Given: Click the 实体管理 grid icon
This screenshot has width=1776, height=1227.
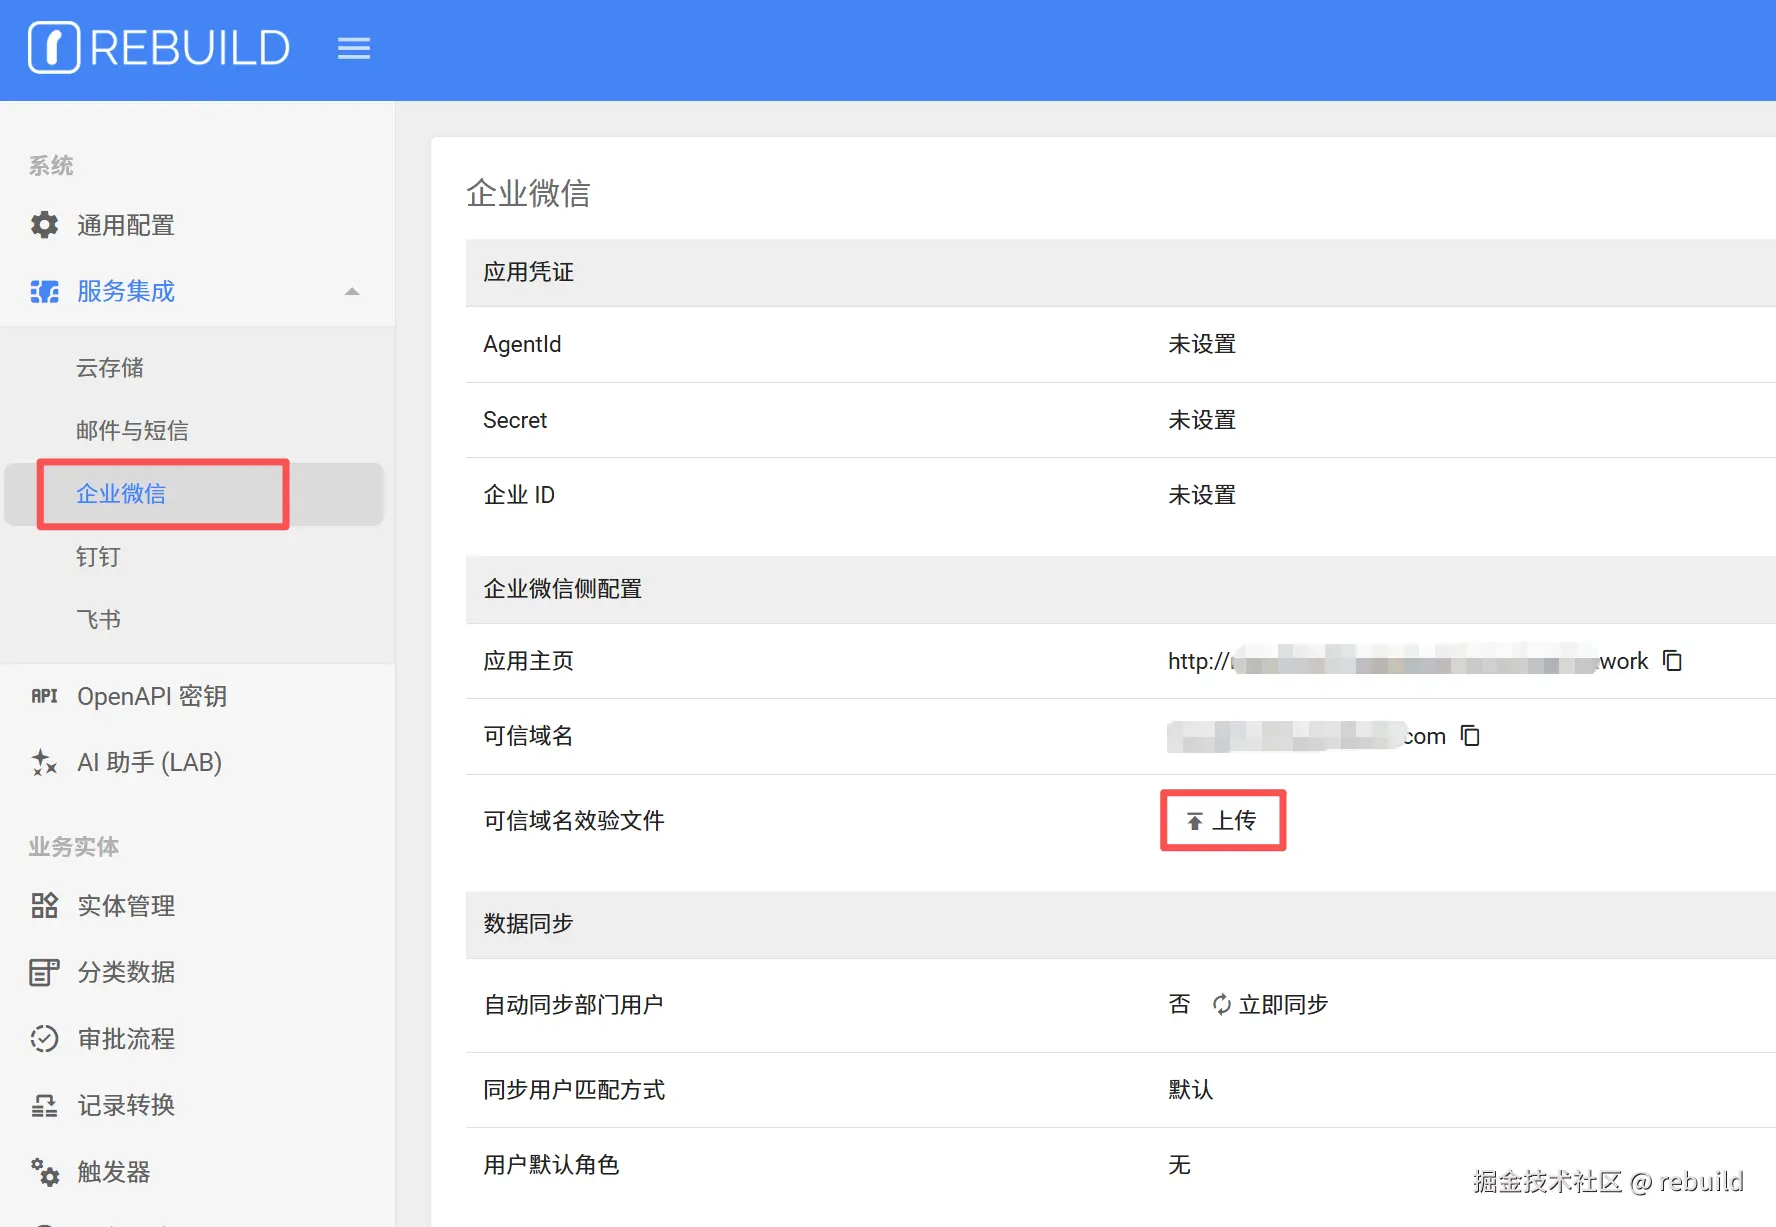Looking at the screenshot, I should pyautogui.click(x=44, y=906).
